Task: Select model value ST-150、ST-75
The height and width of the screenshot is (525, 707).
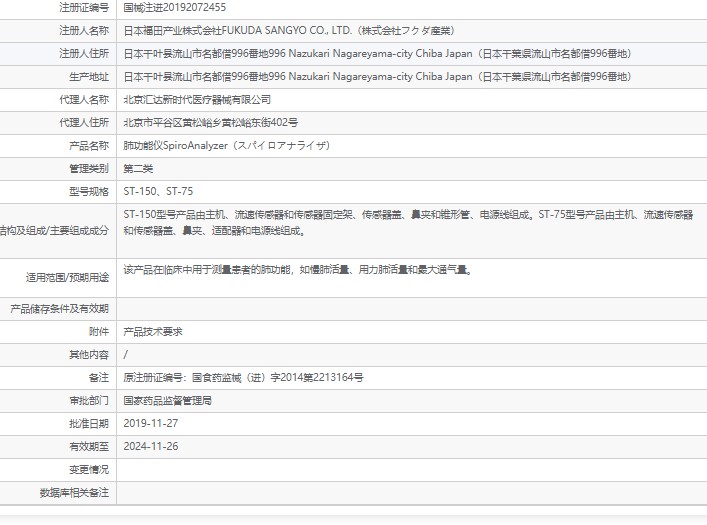Action: point(158,192)
